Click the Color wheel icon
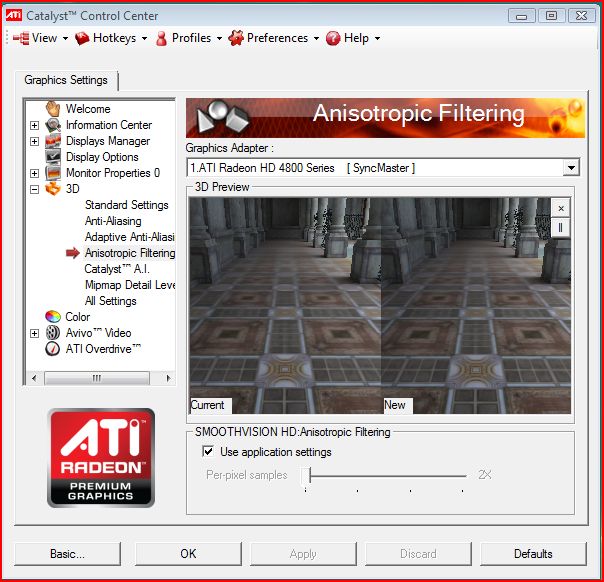This screenshot has width=604, height=582. coord(53,317)
